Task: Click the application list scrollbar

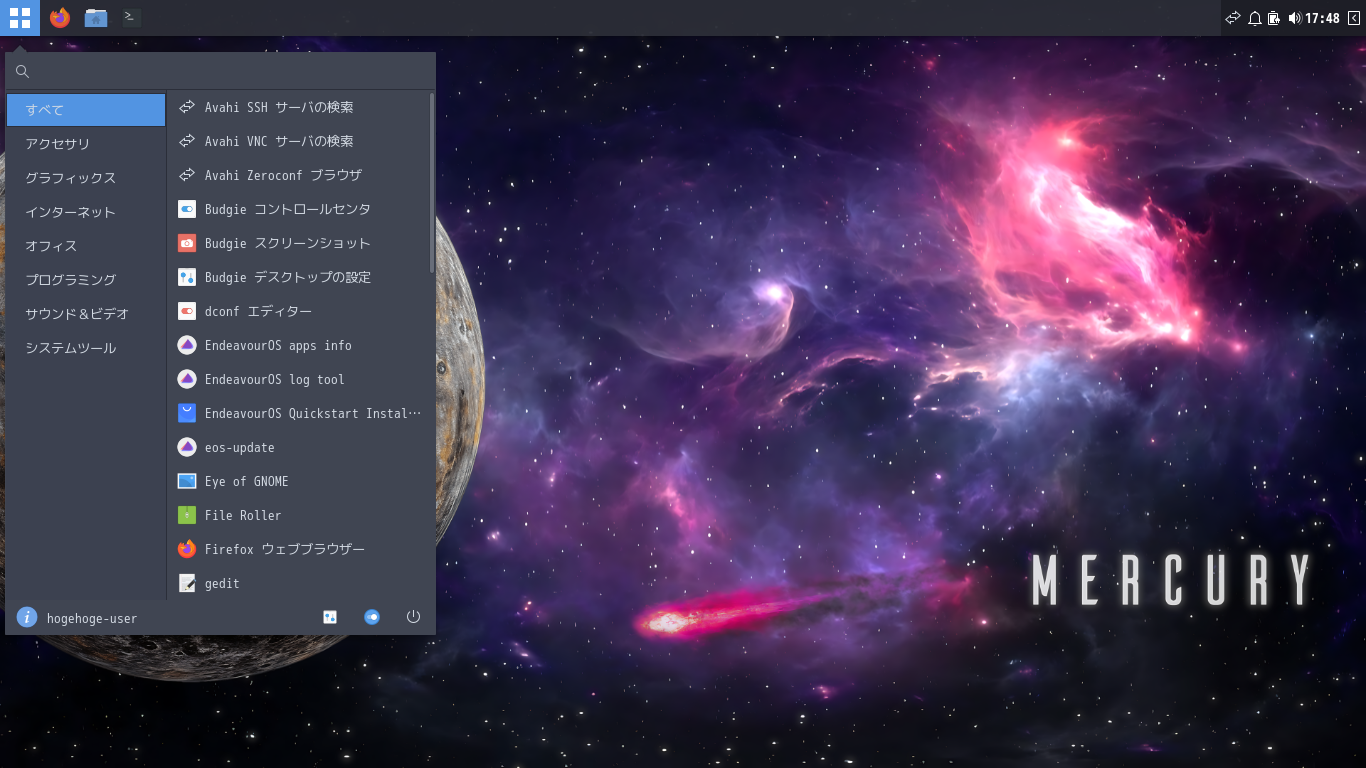Action: (432, 183)
